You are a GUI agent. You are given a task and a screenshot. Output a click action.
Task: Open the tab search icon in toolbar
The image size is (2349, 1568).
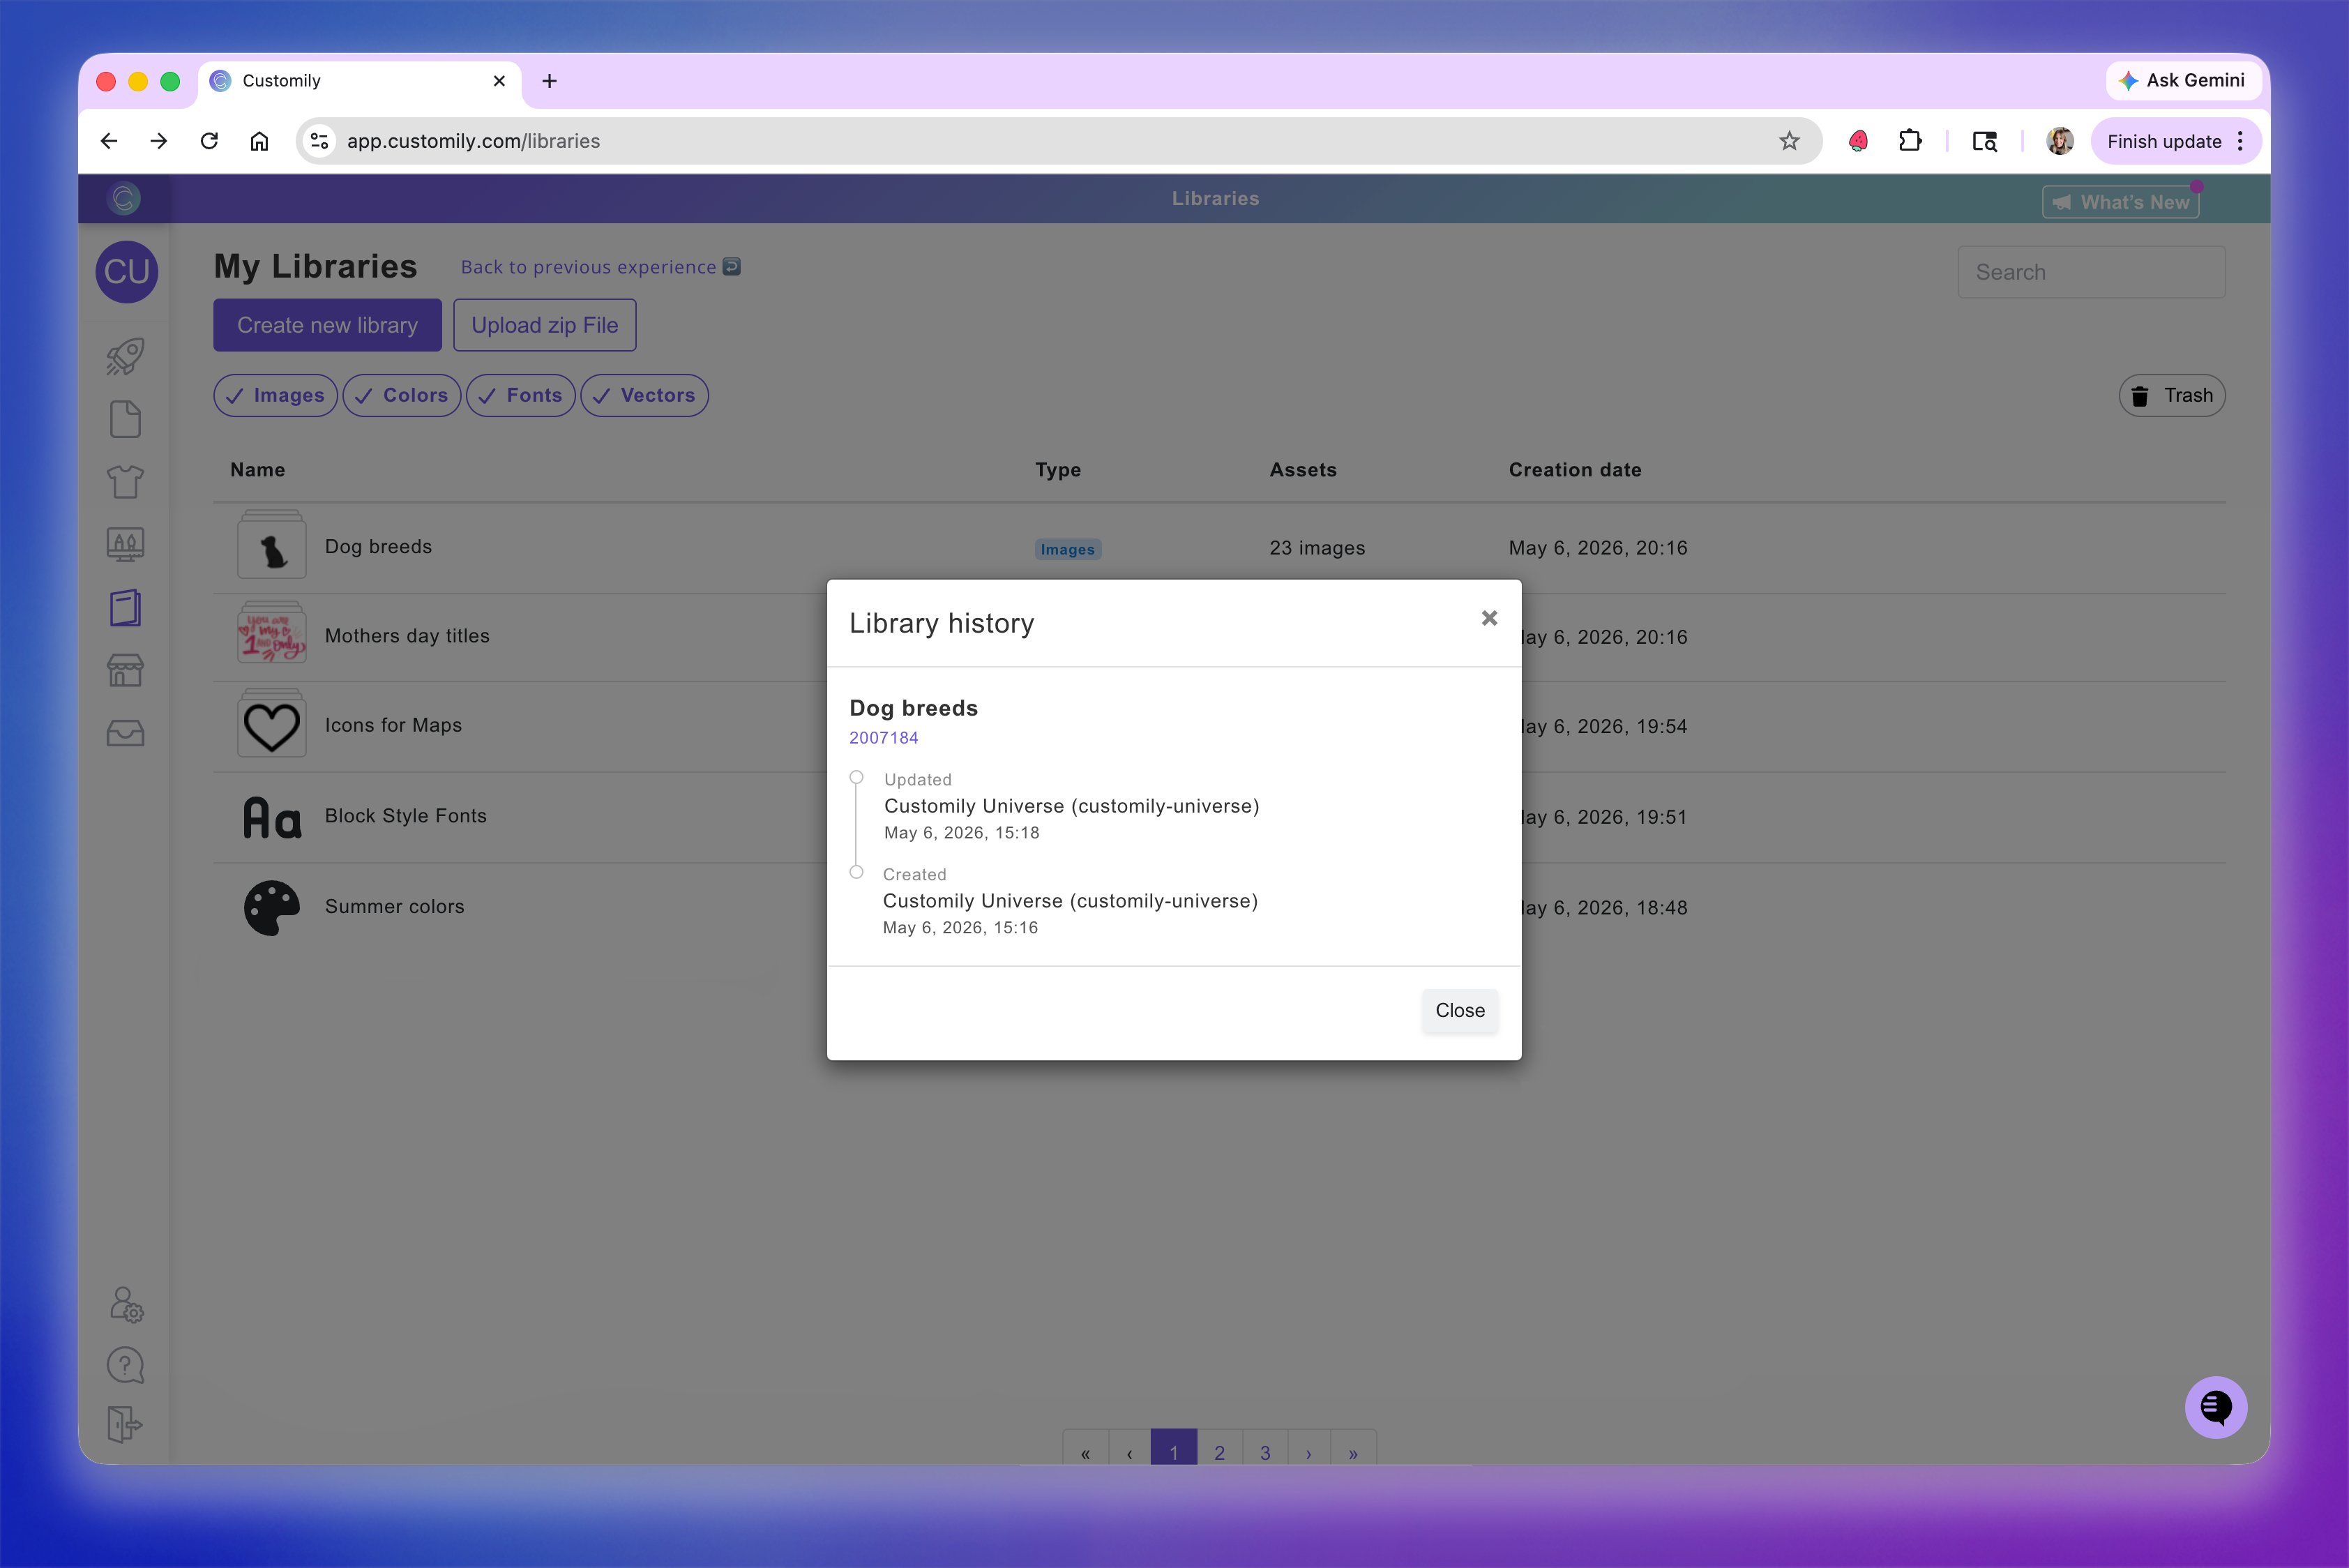pyautogui.click(x=1985, y=141)
